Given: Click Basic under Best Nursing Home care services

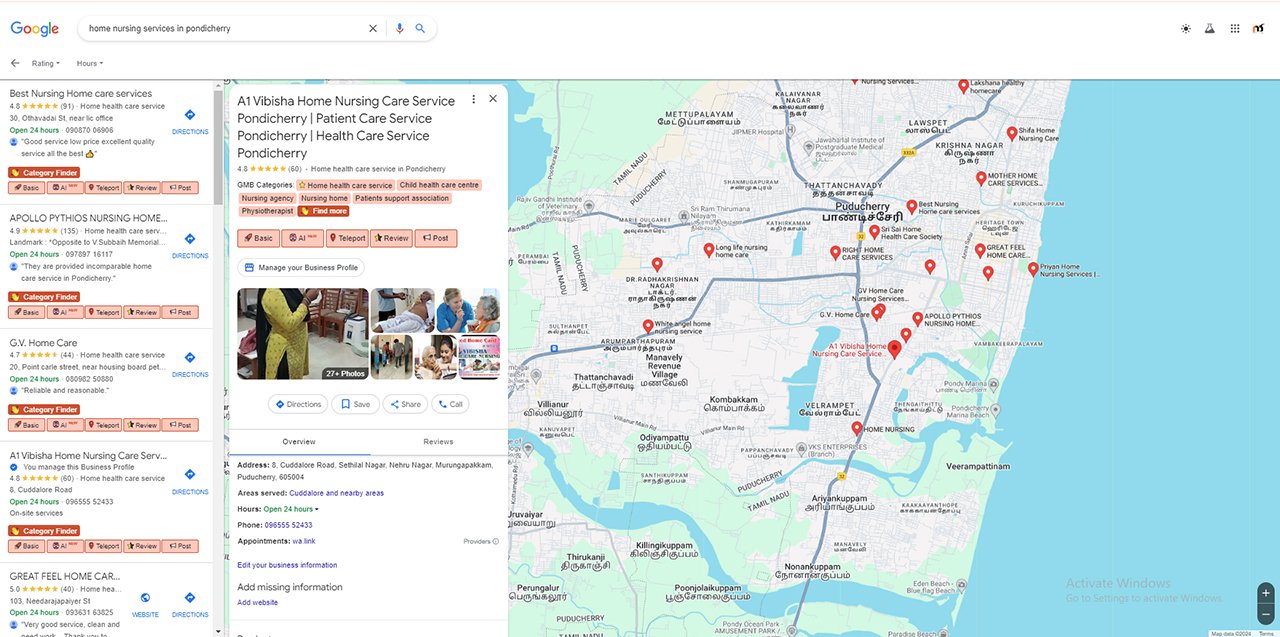Looking at the screenshot, I should [x=26, y=188].
